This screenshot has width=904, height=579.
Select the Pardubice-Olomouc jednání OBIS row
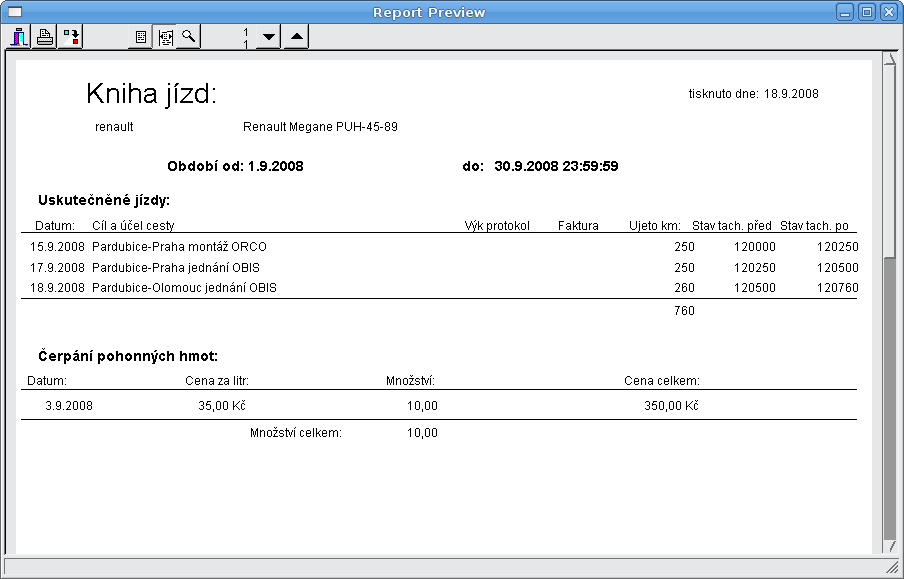click(184, 288)
